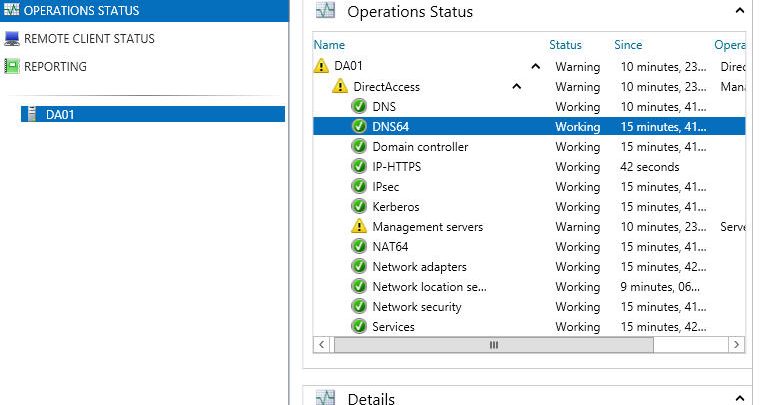Click the green check icon next to IP-HTTPS
Image resolution: width=768 pixels, height=405 pixels.
pos(359,167)
